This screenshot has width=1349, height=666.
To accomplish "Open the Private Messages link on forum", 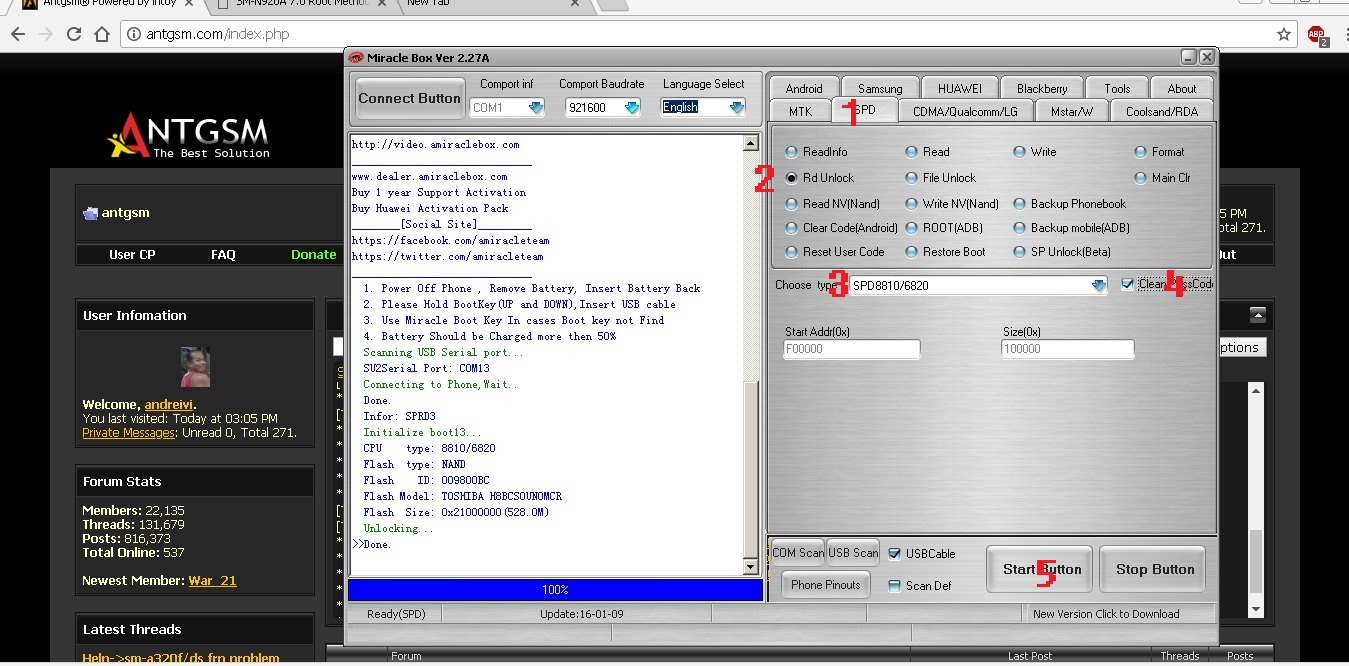I will [128, 433].
